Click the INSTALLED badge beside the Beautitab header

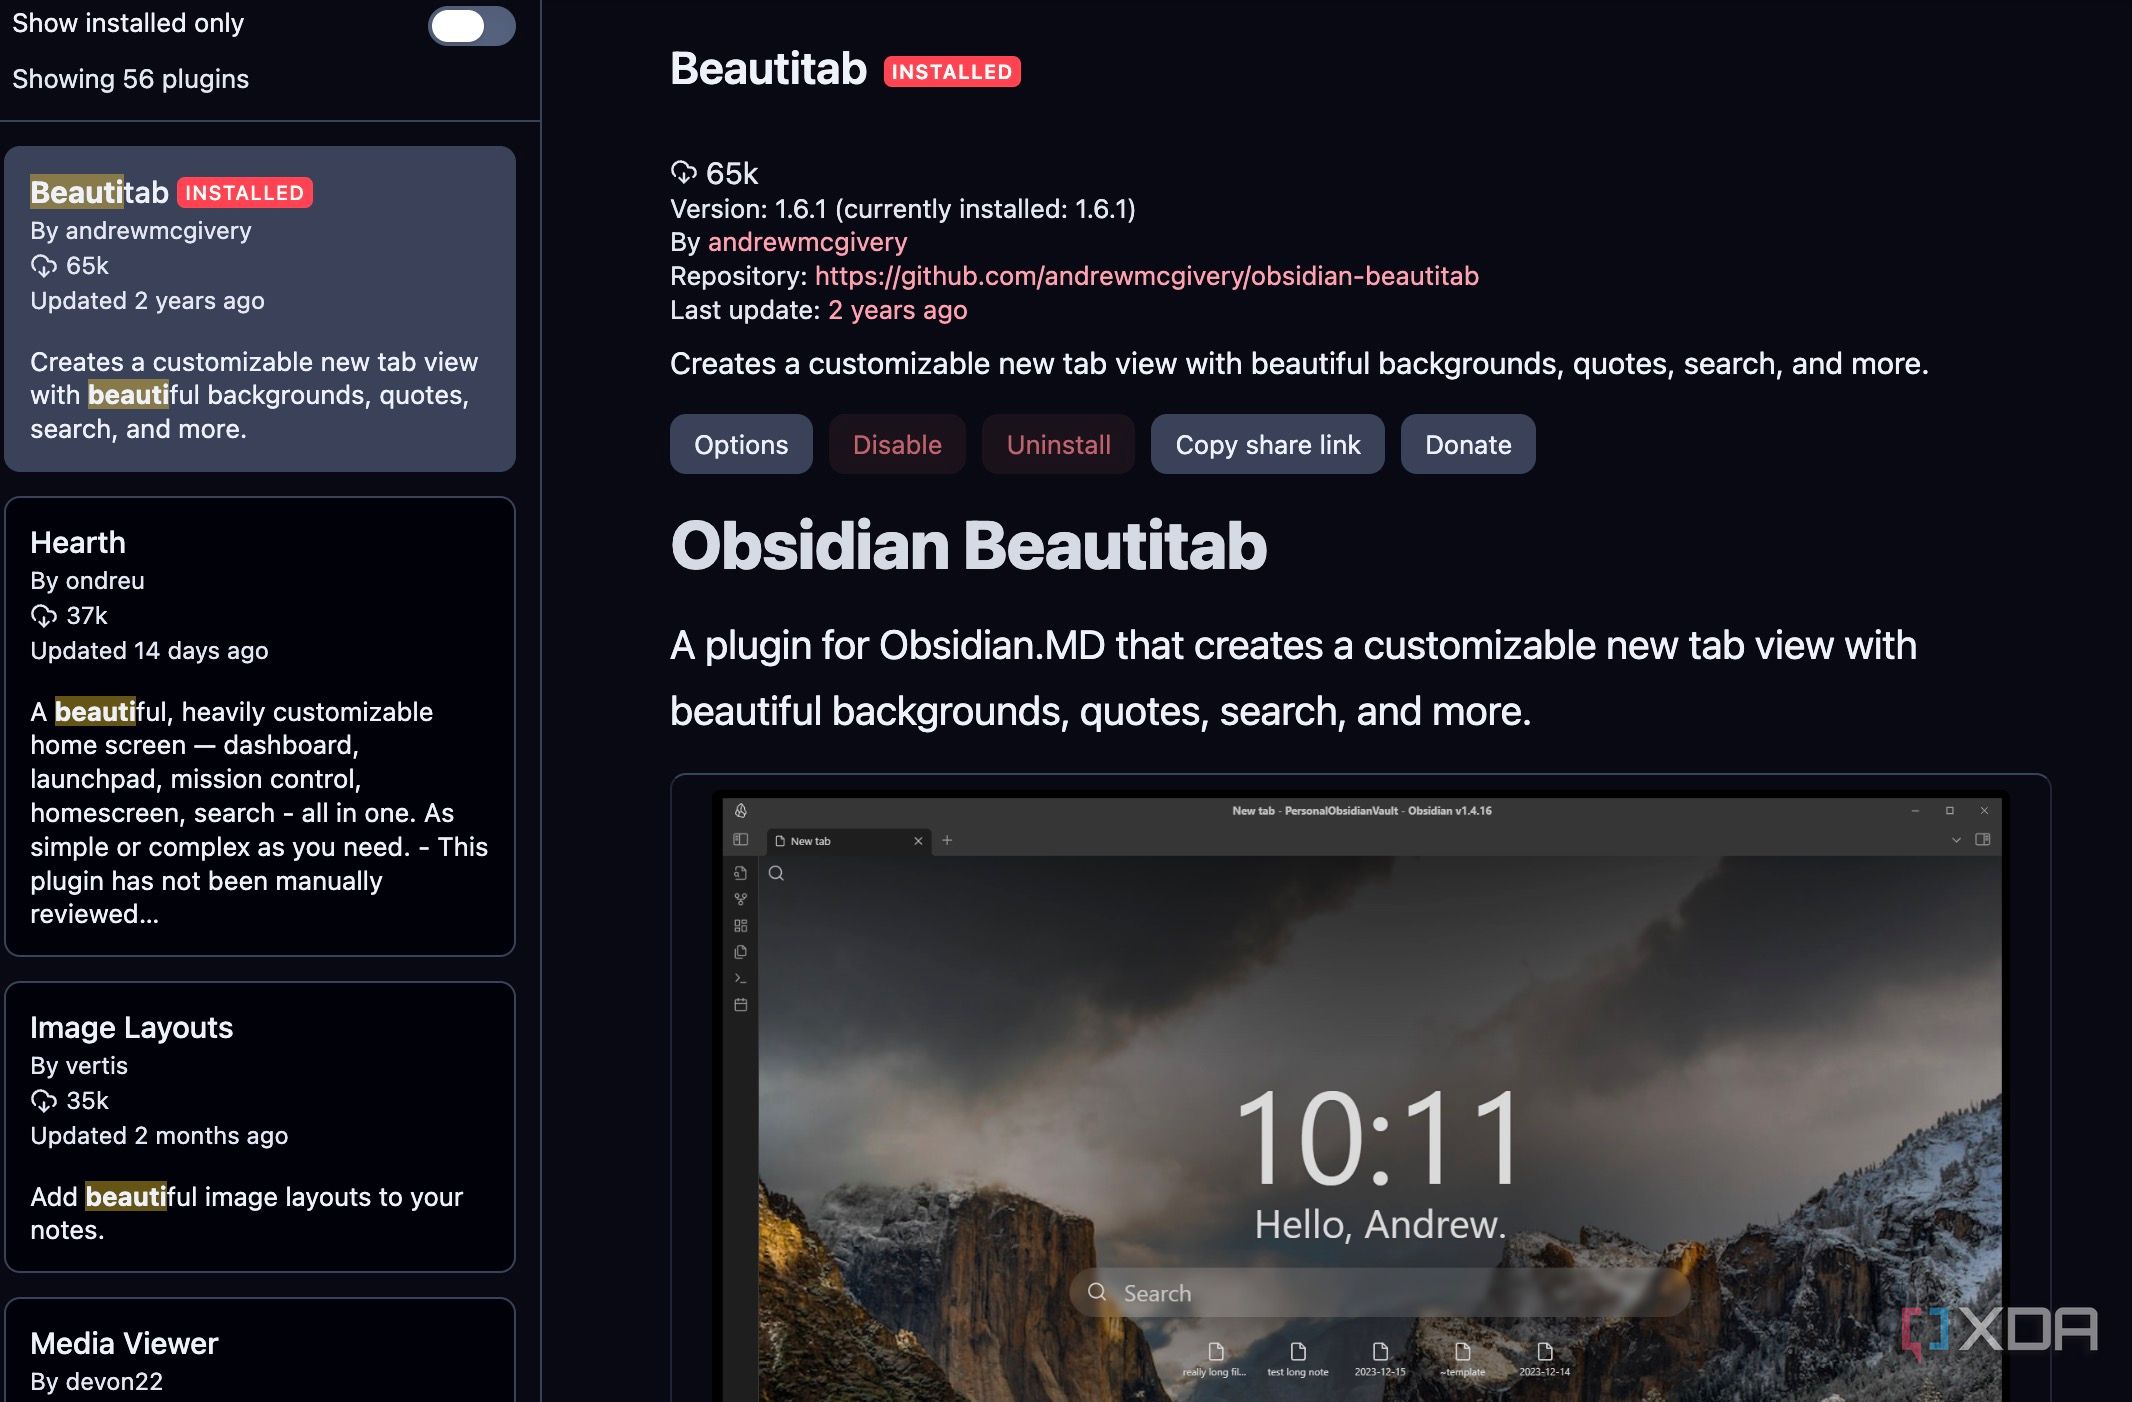(952, 72)
